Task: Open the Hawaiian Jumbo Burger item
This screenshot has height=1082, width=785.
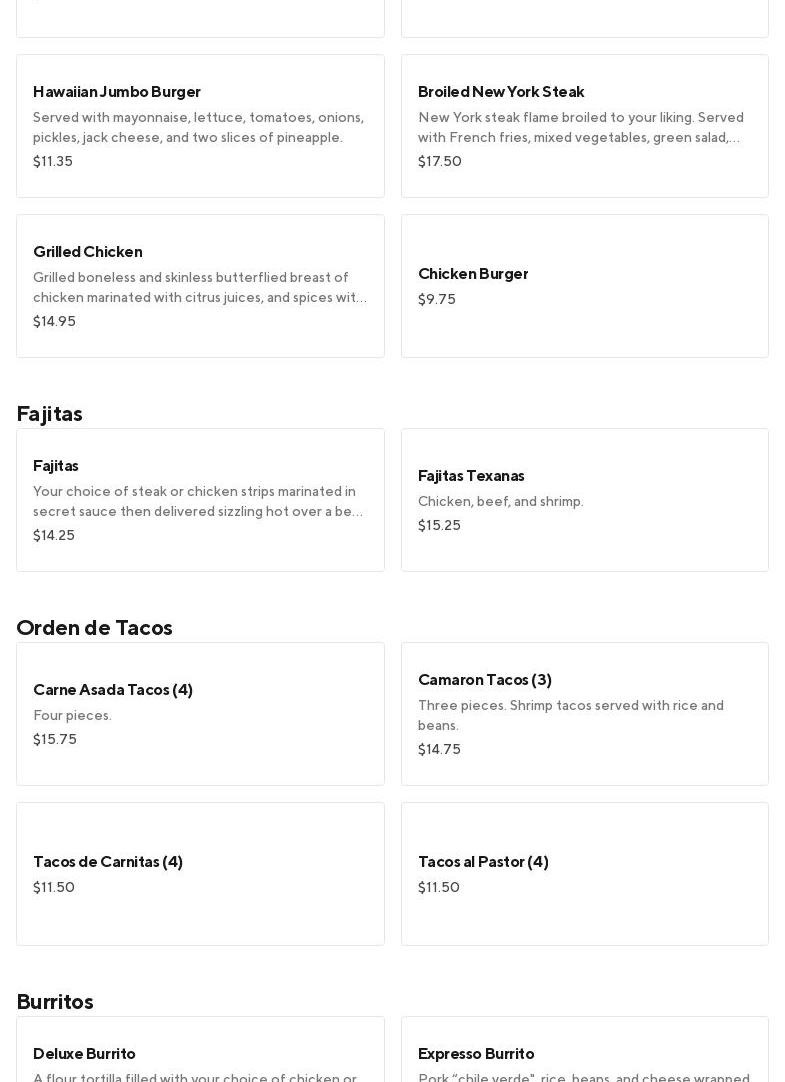Action: (x=200, y=125)
